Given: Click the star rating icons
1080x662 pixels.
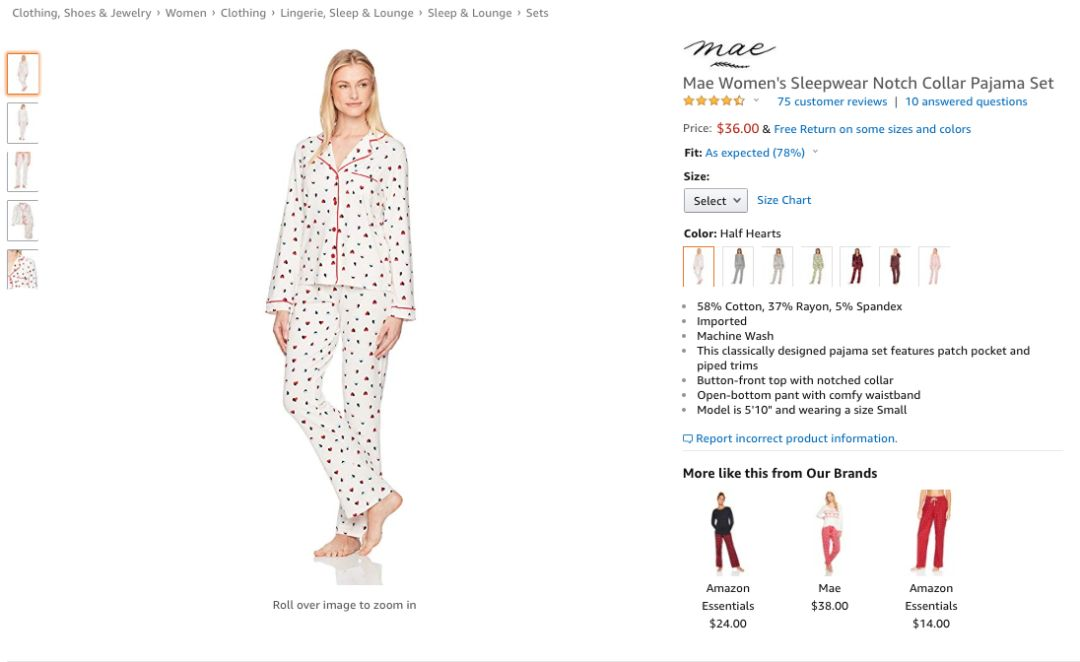Looking at the screenshot, I should (x=714, y=101).
